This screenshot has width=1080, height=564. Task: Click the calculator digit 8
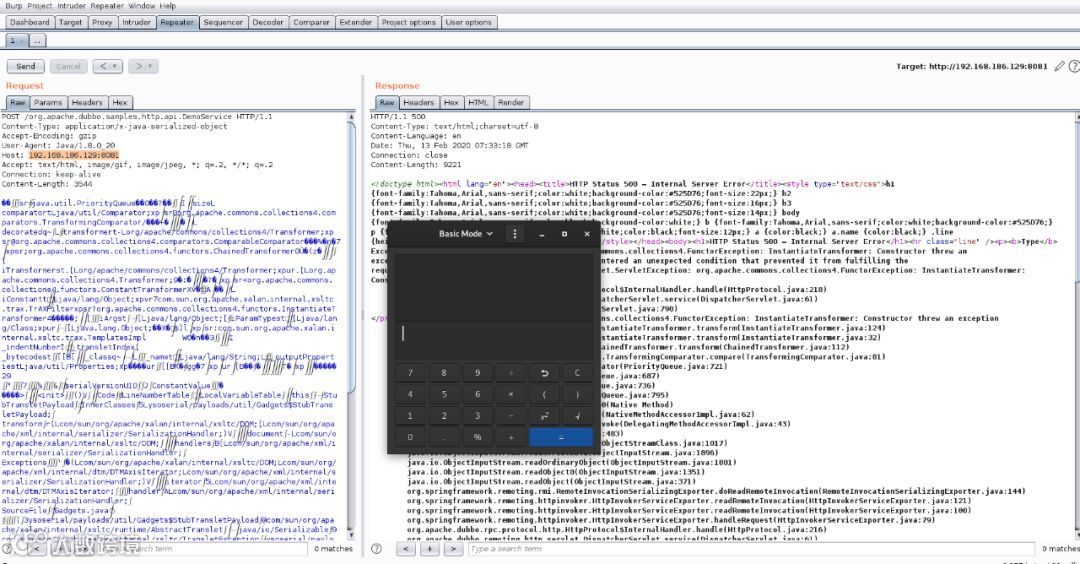tap(444, 373)
